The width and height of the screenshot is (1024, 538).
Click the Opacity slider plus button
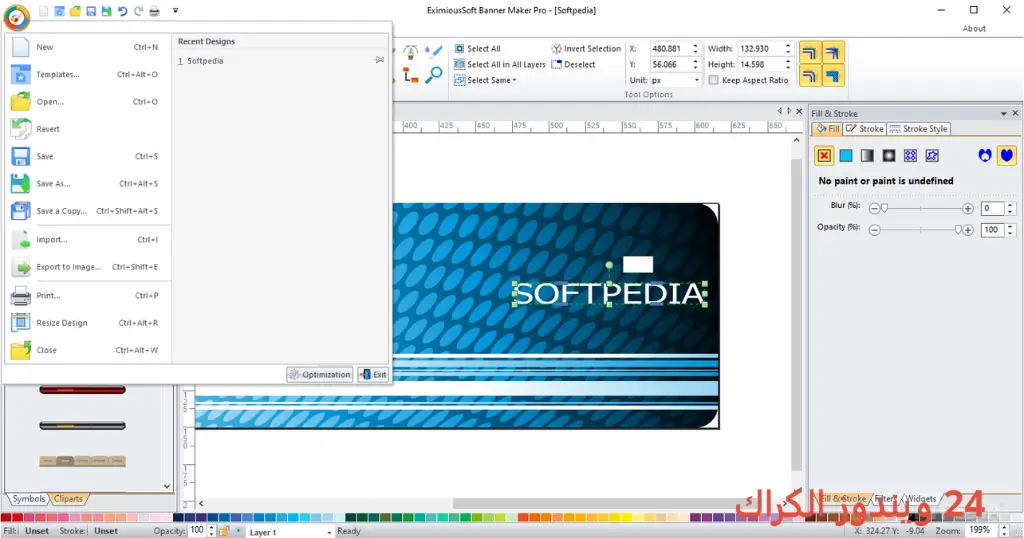click(968, 230)
